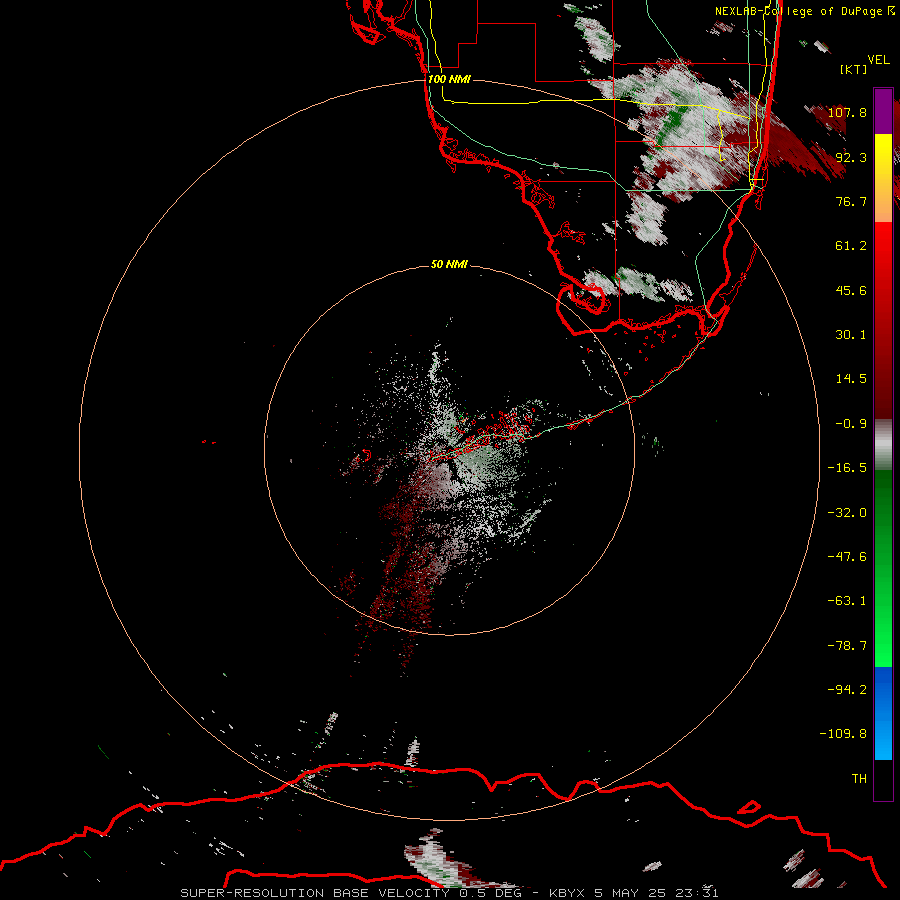Click the 76.7 legend value
The image size is (900, 900).
pos(851,201)
